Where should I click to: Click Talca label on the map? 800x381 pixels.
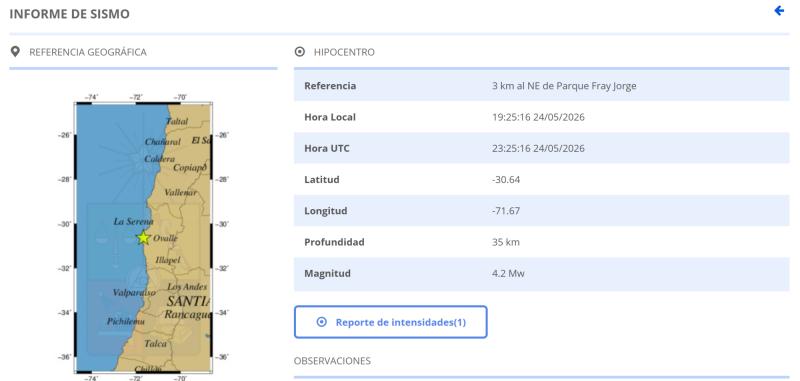(x=155, y=344)
